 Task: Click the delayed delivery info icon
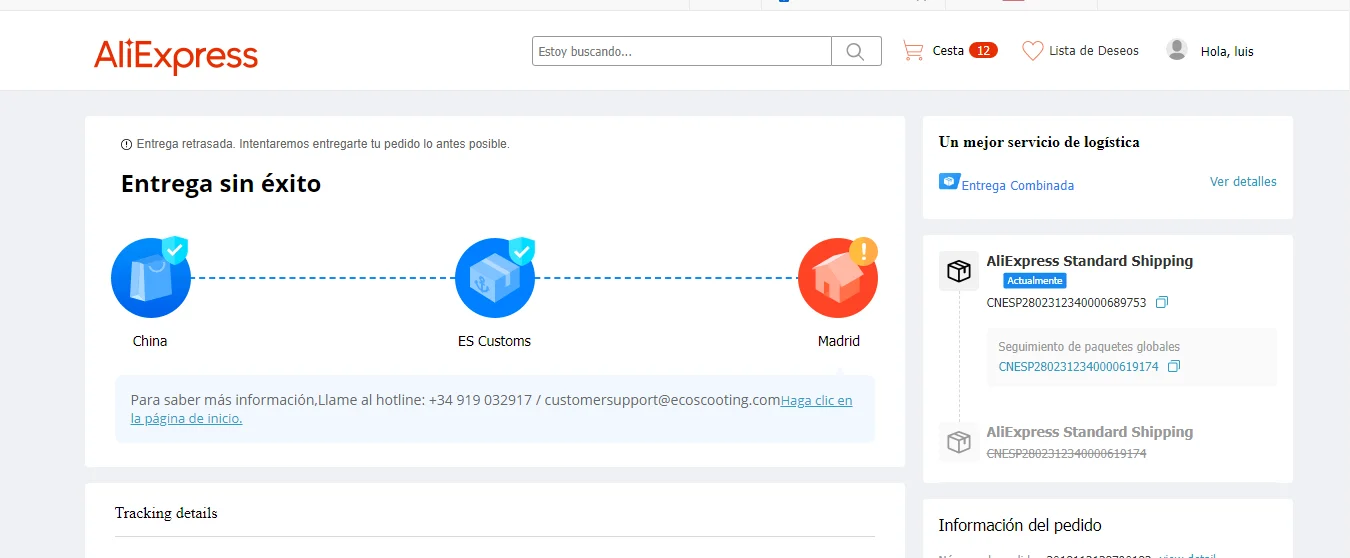click(x=126, y=145)
